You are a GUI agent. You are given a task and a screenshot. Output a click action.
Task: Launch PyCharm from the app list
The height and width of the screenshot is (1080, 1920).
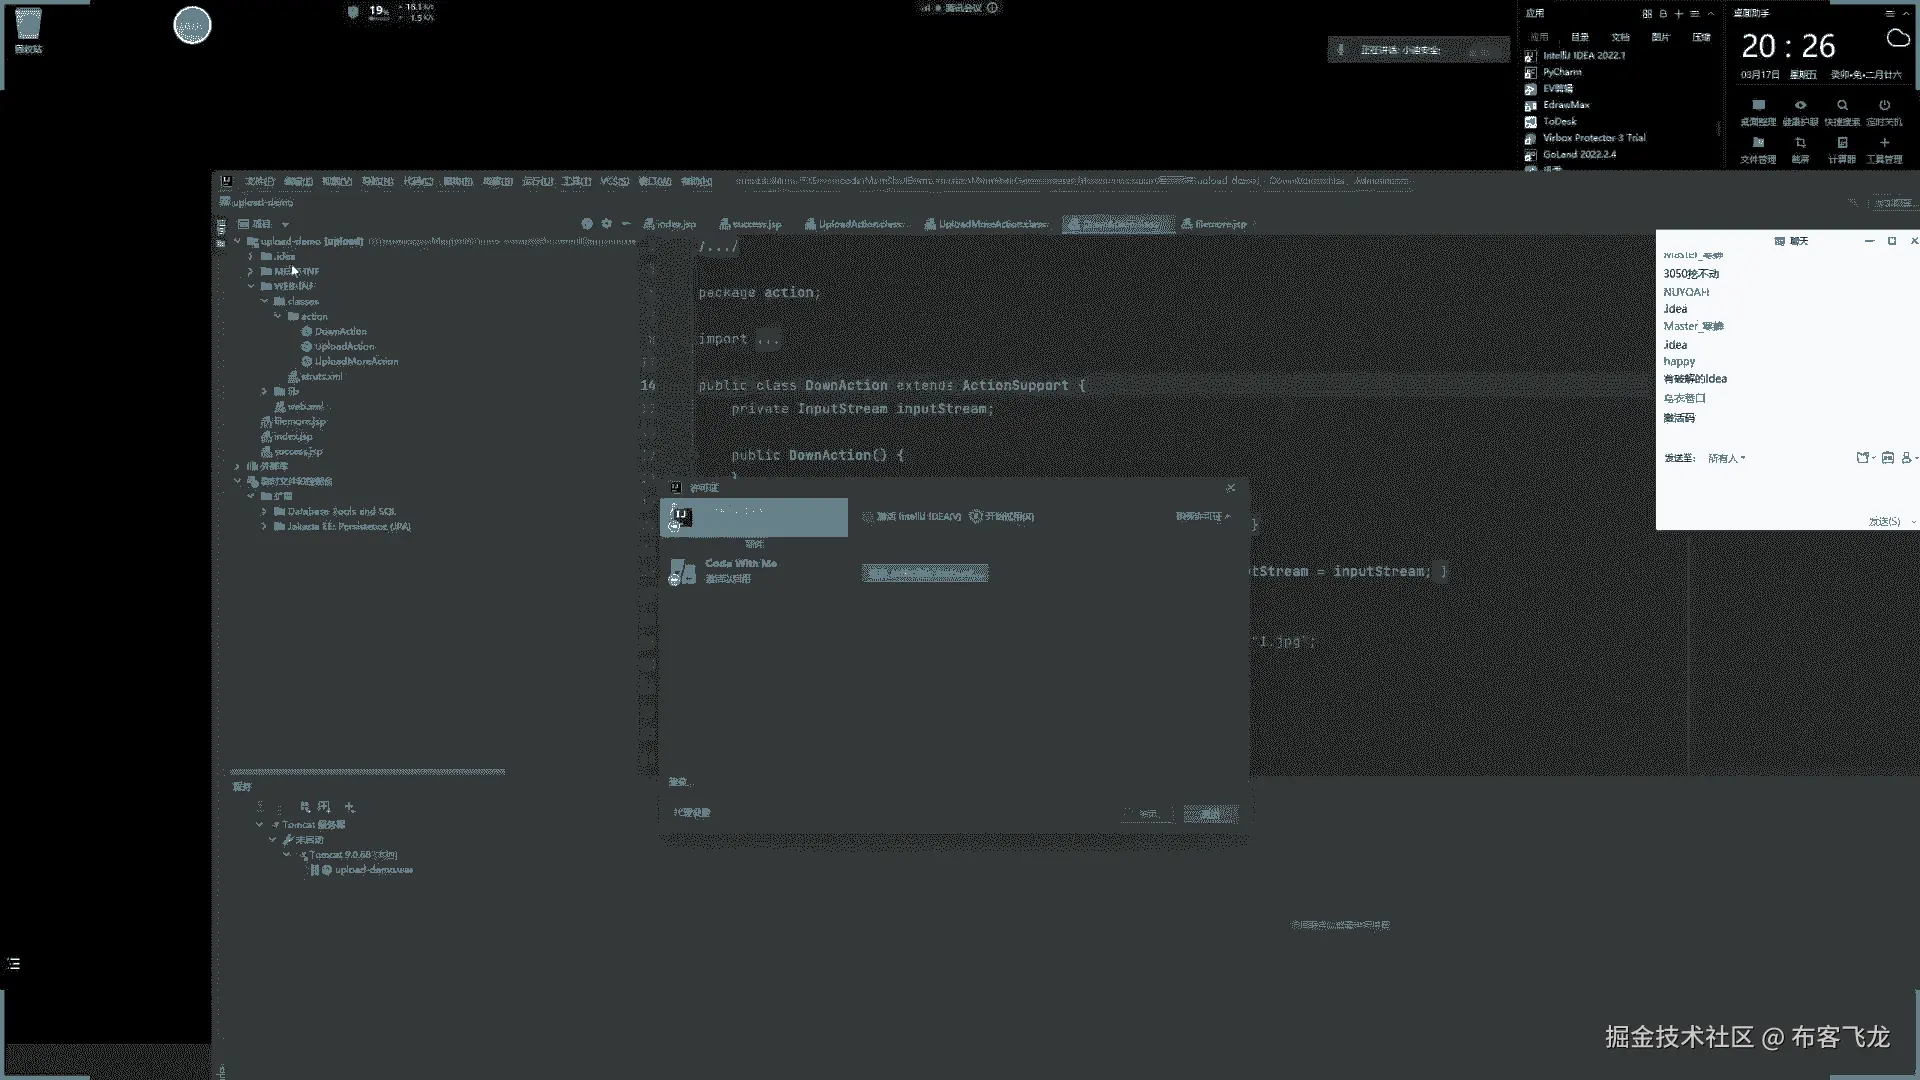(x=1561, y=72)
